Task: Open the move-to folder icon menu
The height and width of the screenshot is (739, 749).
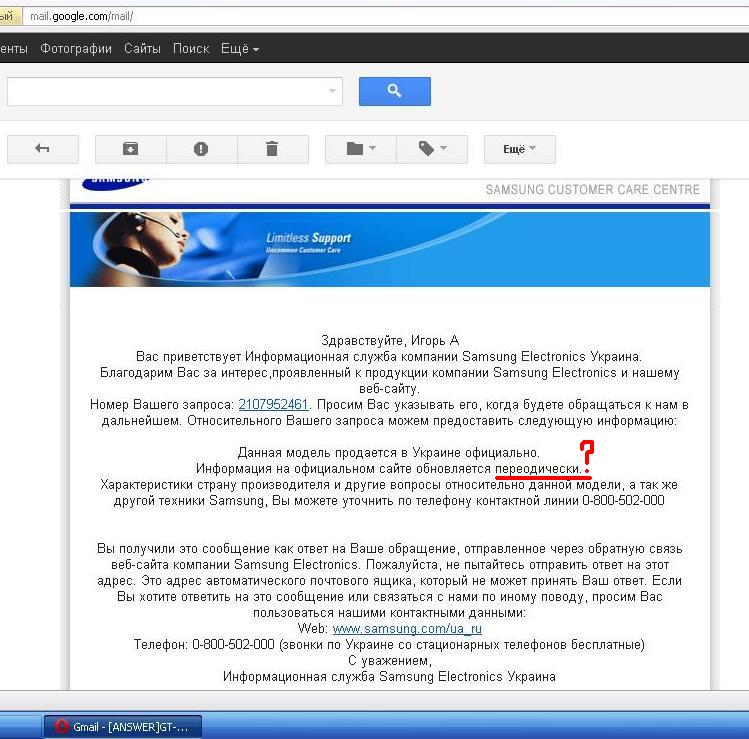Action: (x=360, y=149)
